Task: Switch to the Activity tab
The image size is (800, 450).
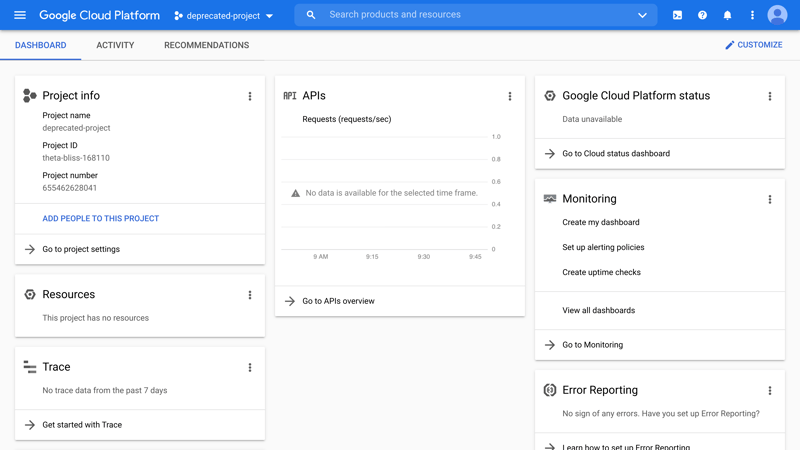Action: pos(115,45)
